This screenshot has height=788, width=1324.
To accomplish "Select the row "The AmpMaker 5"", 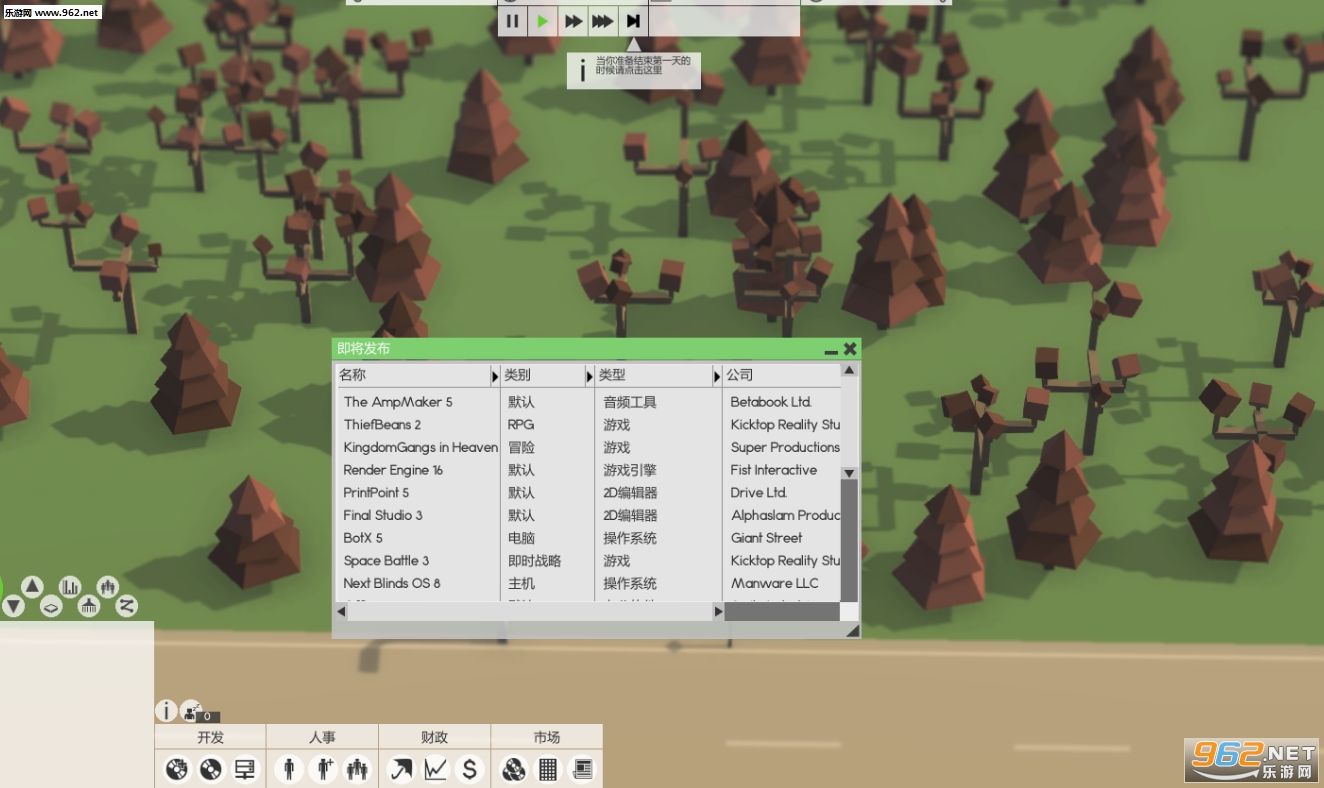I will tap(588, 402).
